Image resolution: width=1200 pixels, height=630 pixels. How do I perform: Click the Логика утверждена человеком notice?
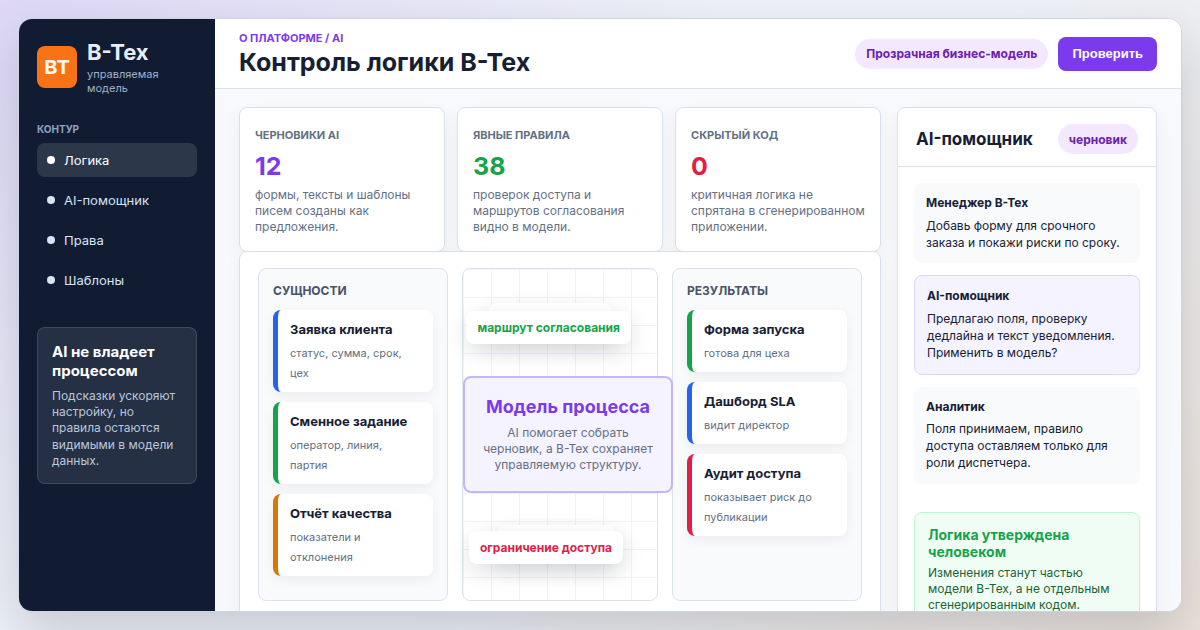(1027, 562)
